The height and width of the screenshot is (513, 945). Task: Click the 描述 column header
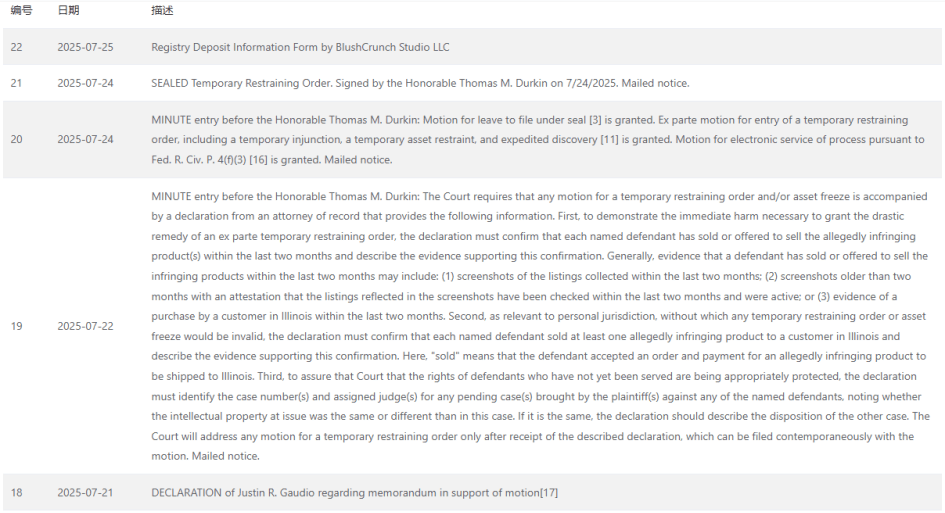point(162,10)
